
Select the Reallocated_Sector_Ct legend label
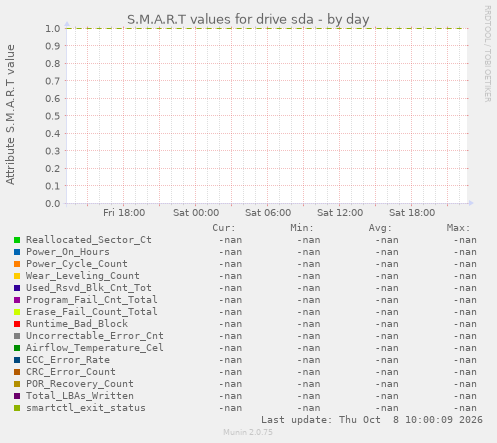pos(89,240)
